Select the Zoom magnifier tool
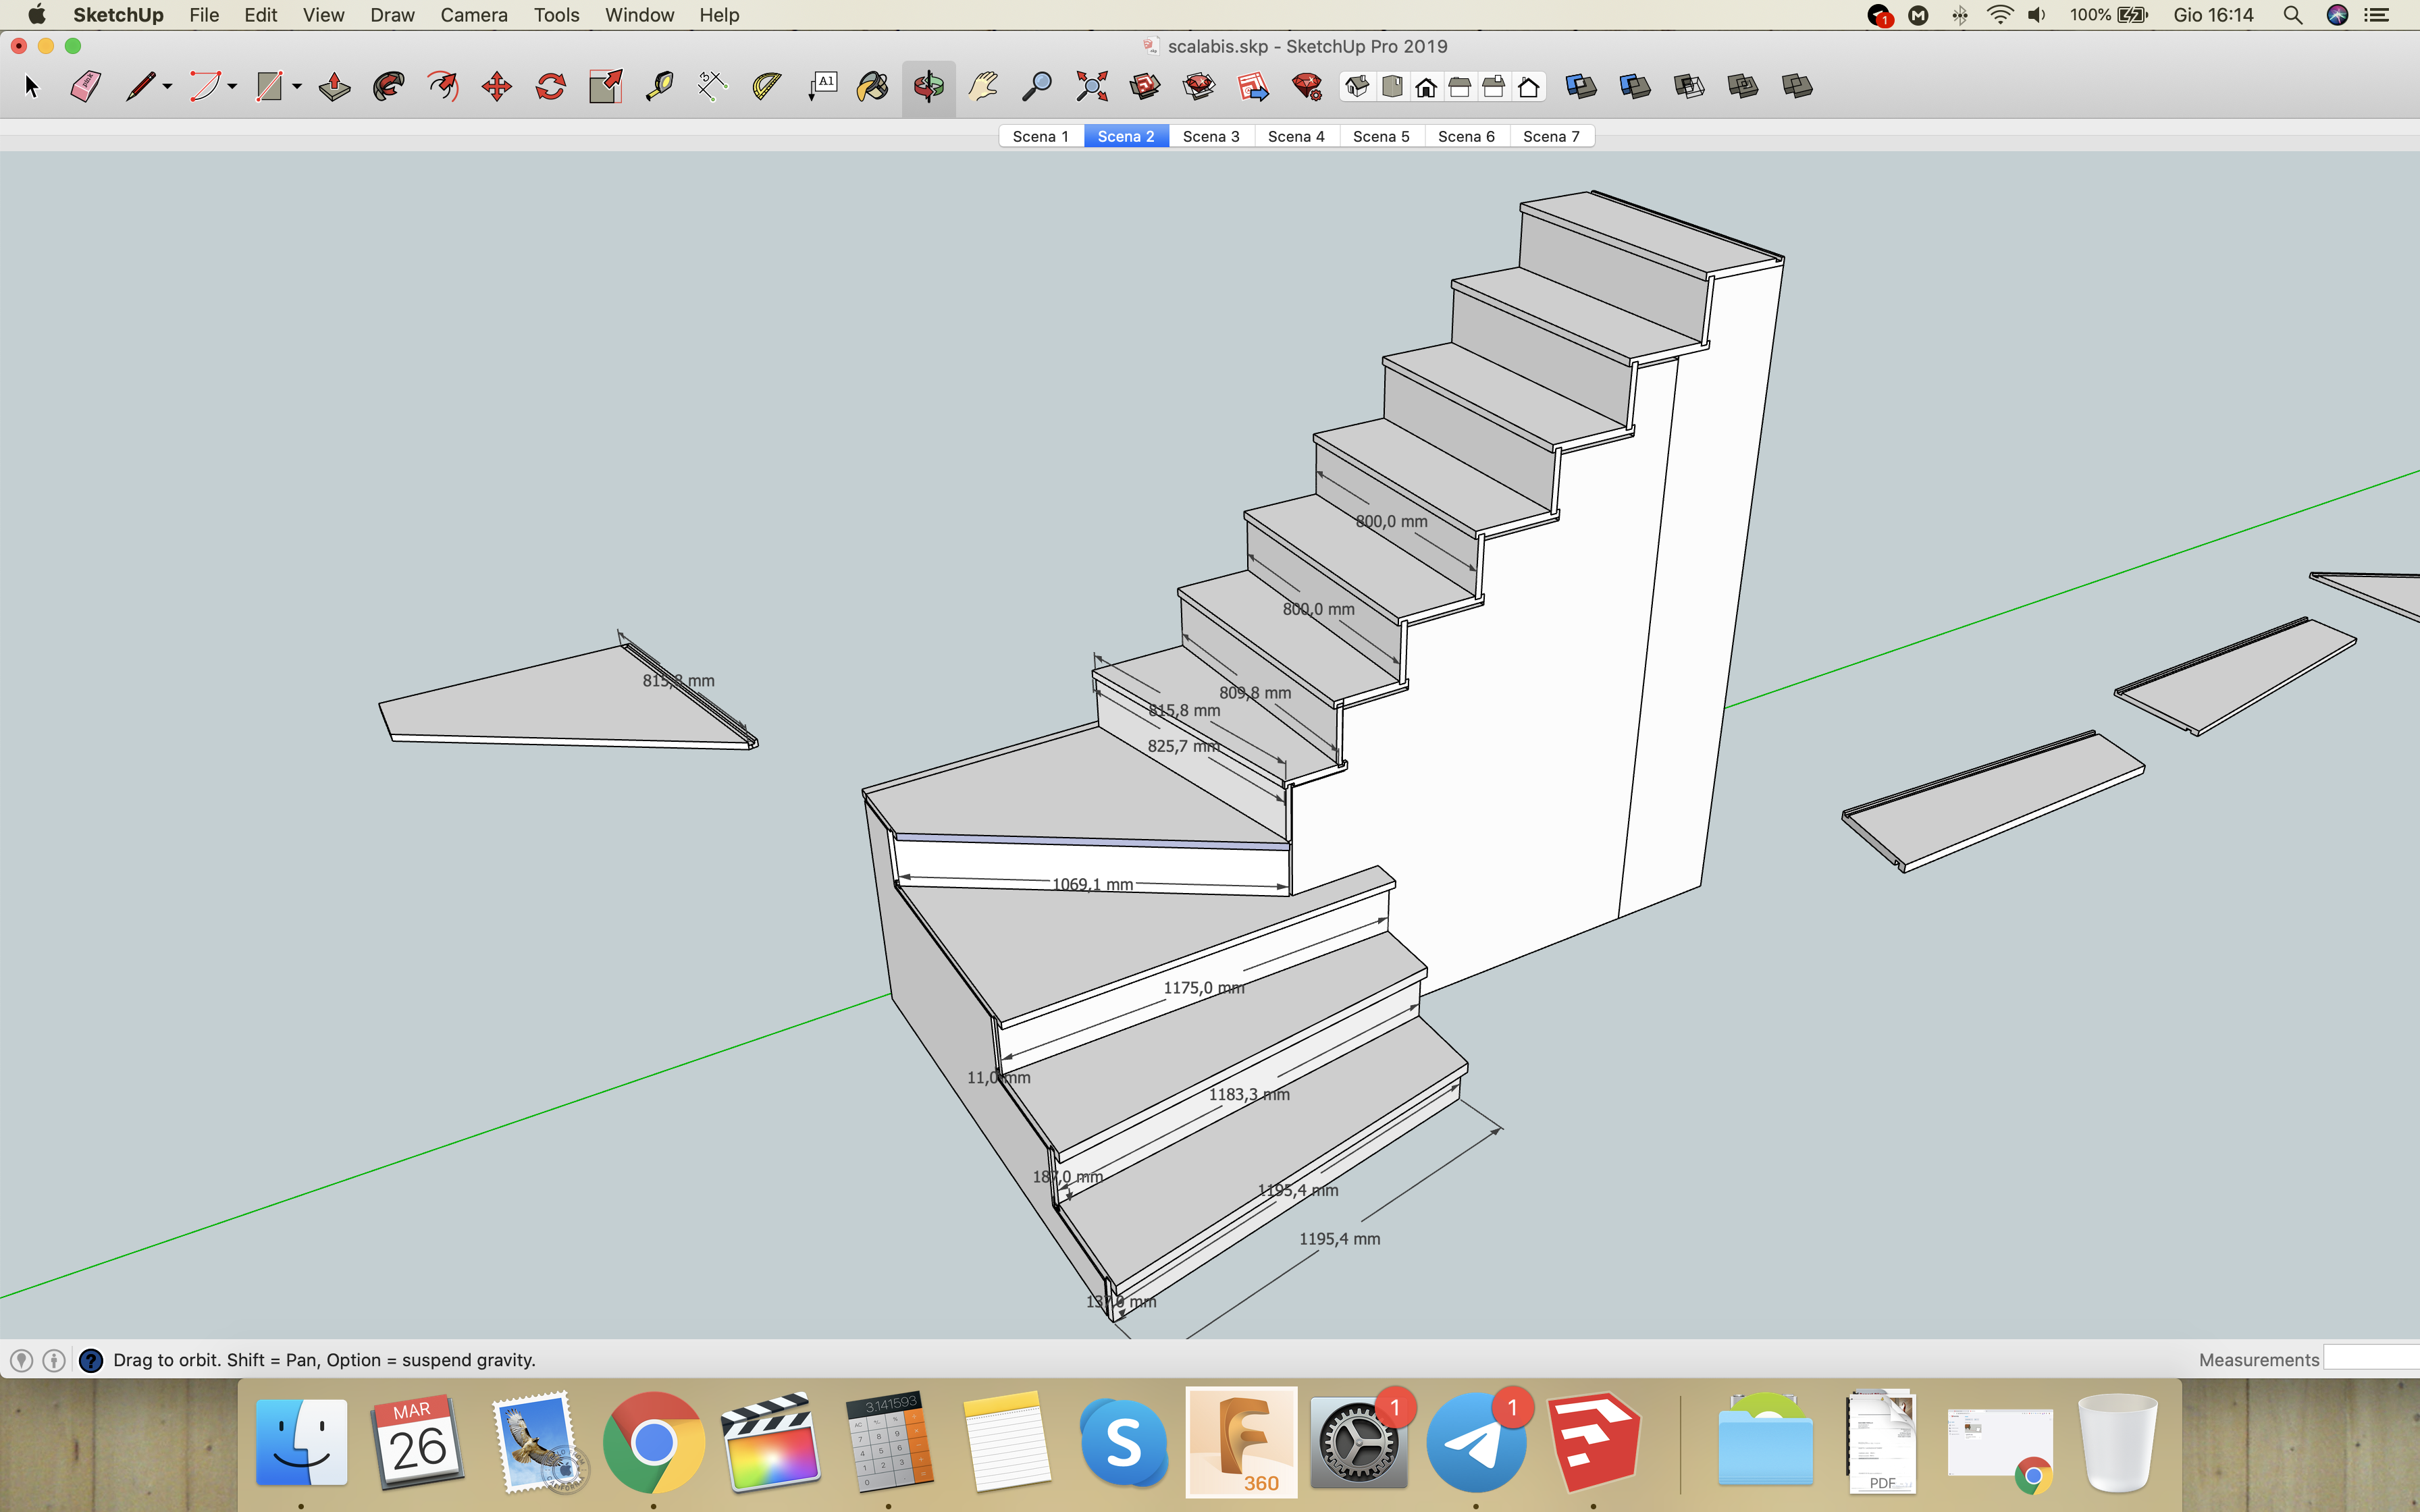 [1037, 87]
